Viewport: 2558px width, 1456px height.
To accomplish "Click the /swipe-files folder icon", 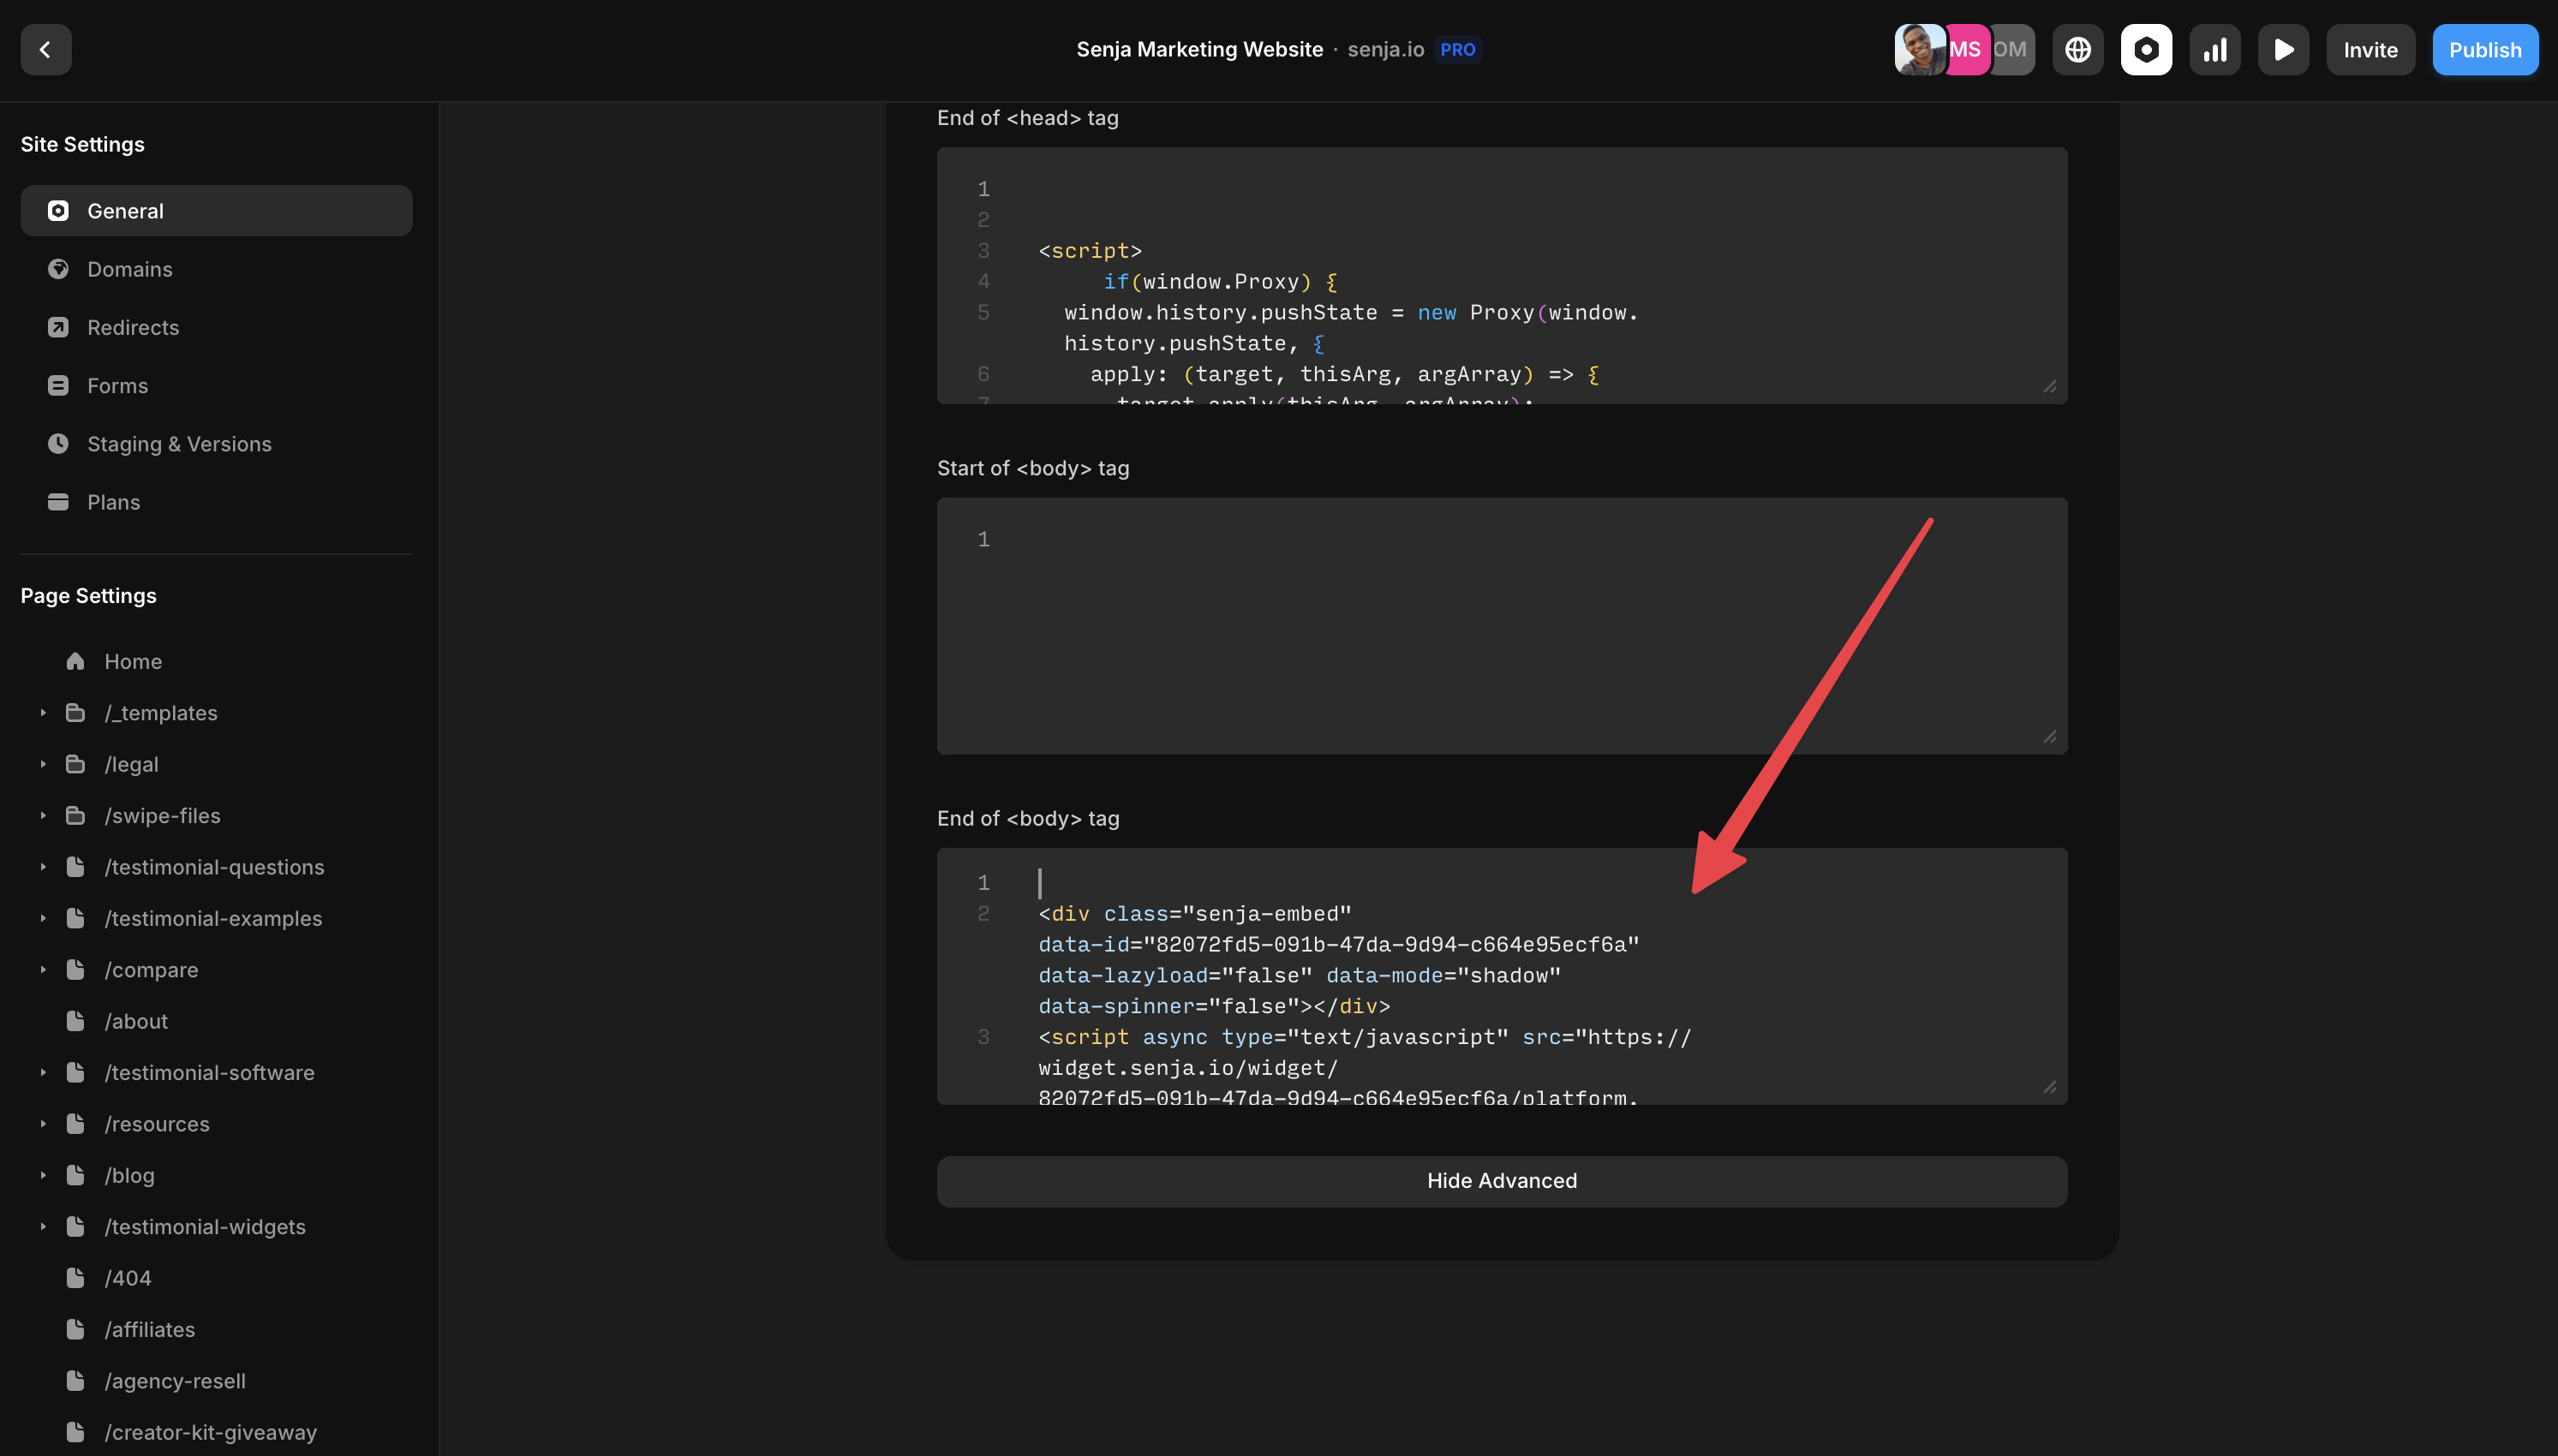I will click(x=75, y=816).
